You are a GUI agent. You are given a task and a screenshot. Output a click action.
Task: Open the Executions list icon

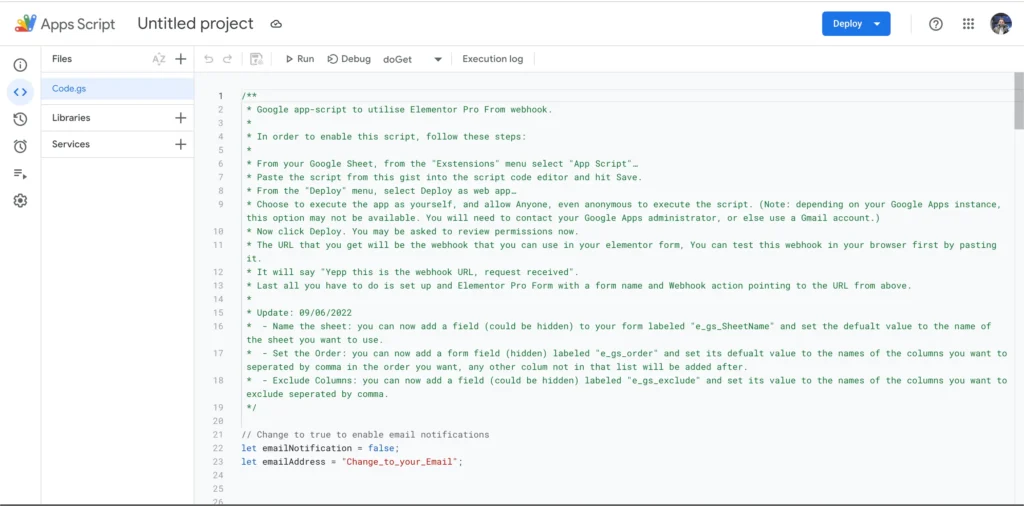20,174
